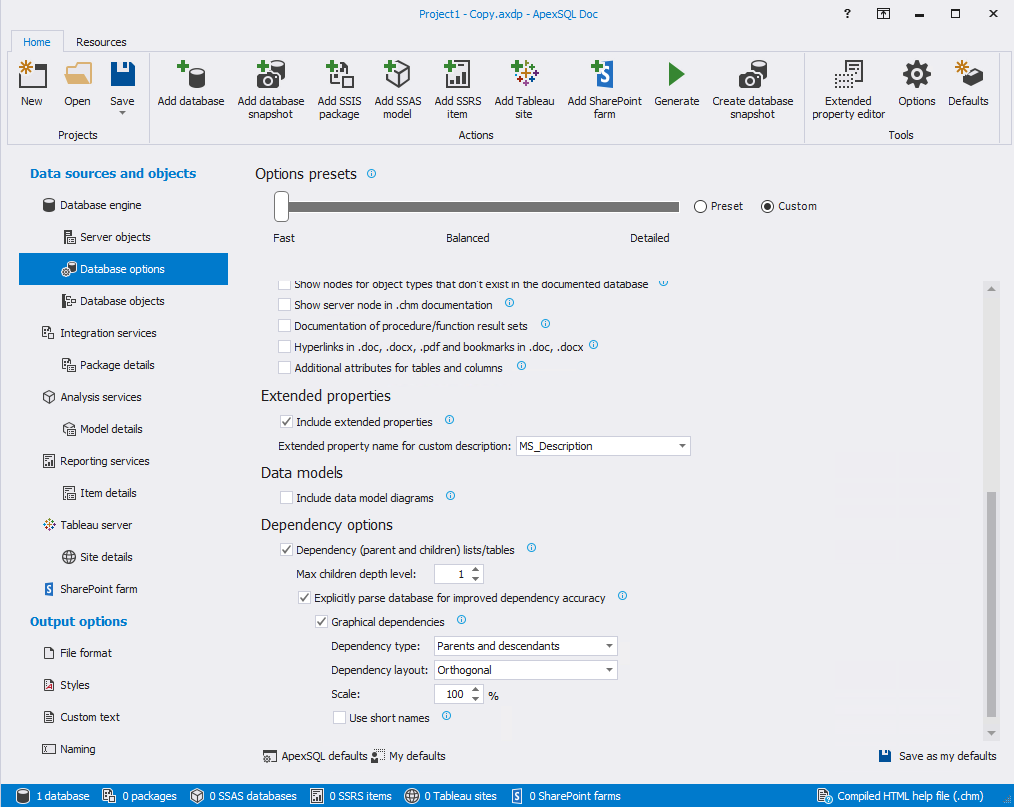Viewport: 1014px width, 807px height.
Task: Open Dependency type dropdown
Action: pyautogui.click(x=609, y=646)
